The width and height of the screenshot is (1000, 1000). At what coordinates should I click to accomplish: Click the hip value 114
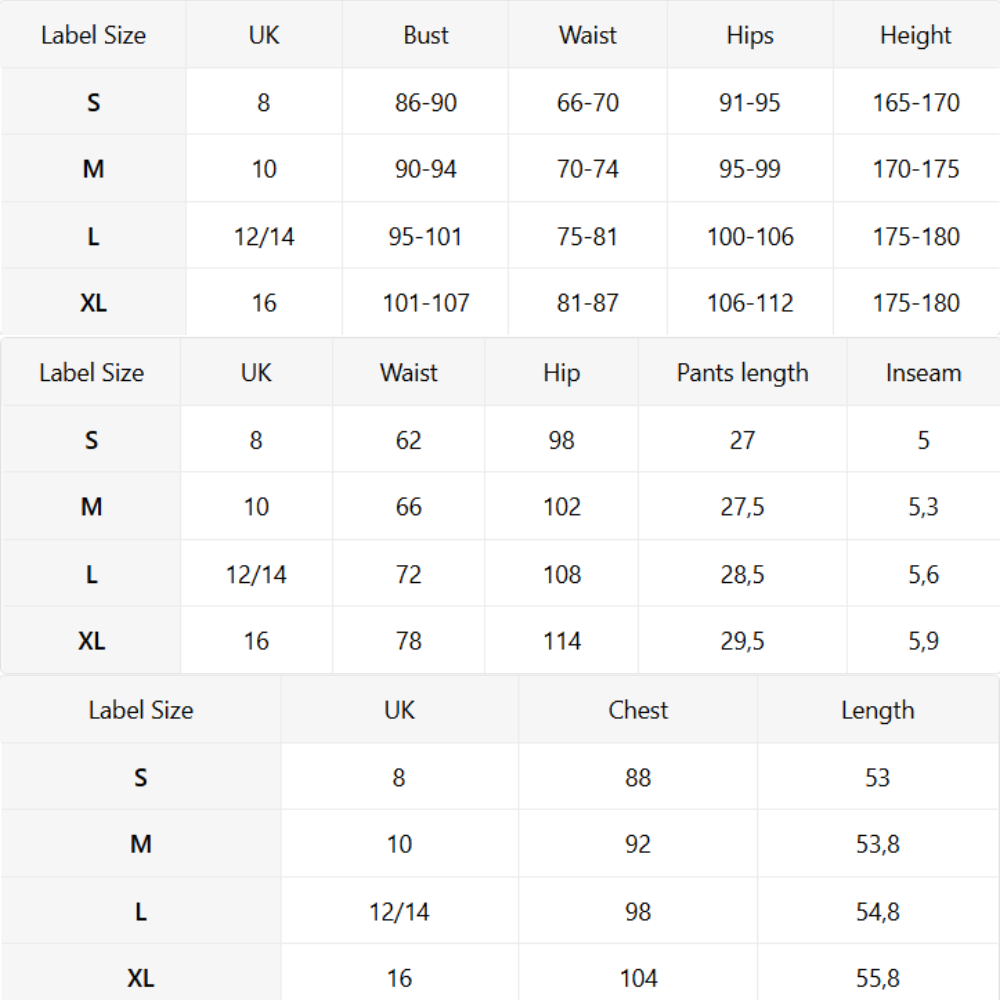pyautogui.click(x=561, y=641)
